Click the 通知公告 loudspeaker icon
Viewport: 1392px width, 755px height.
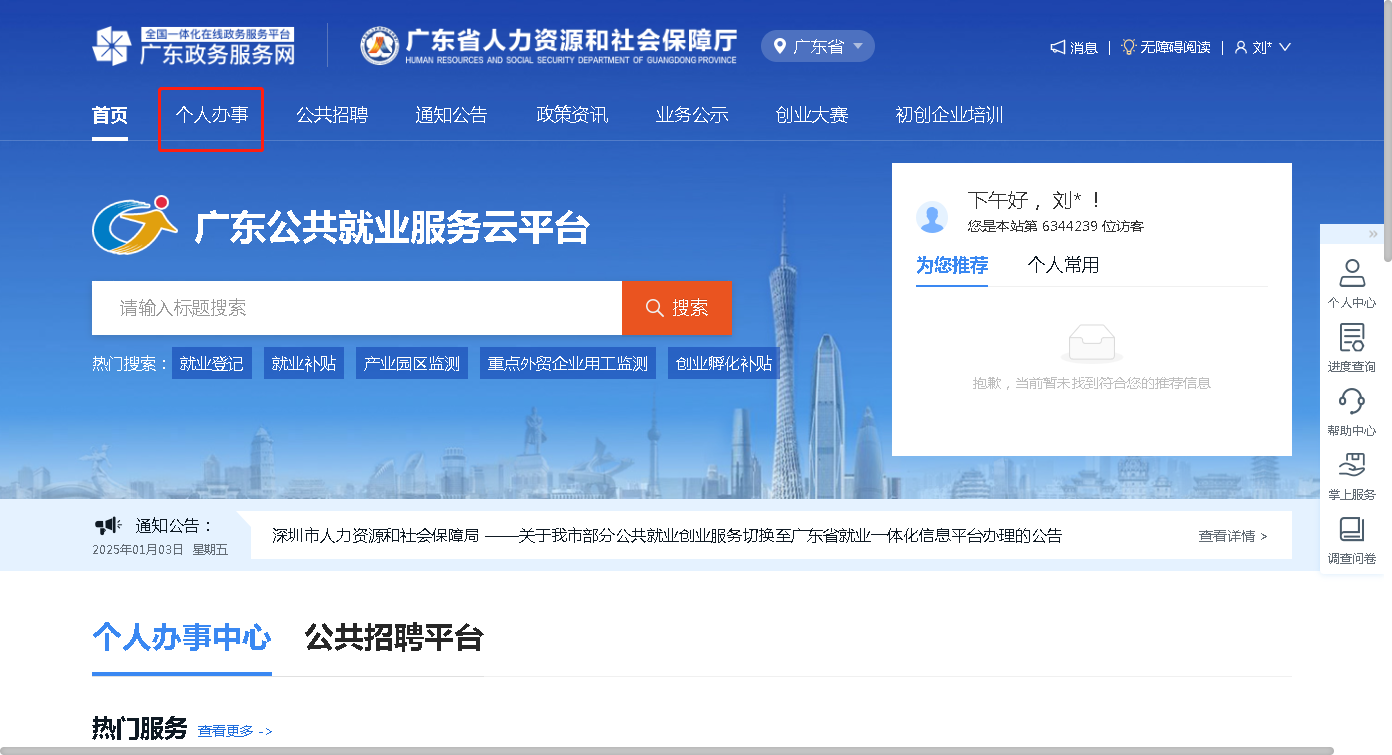point(108,525)
